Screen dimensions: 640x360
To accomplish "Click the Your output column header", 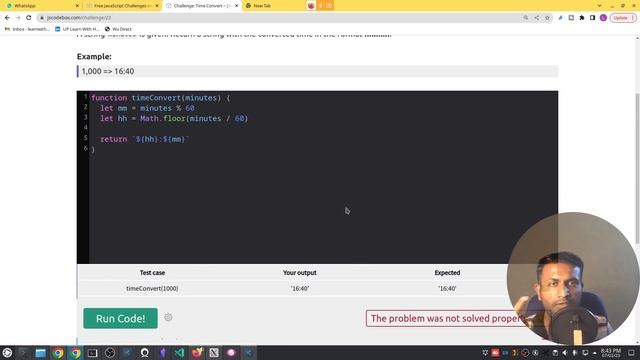I will (x=300, y=273).
